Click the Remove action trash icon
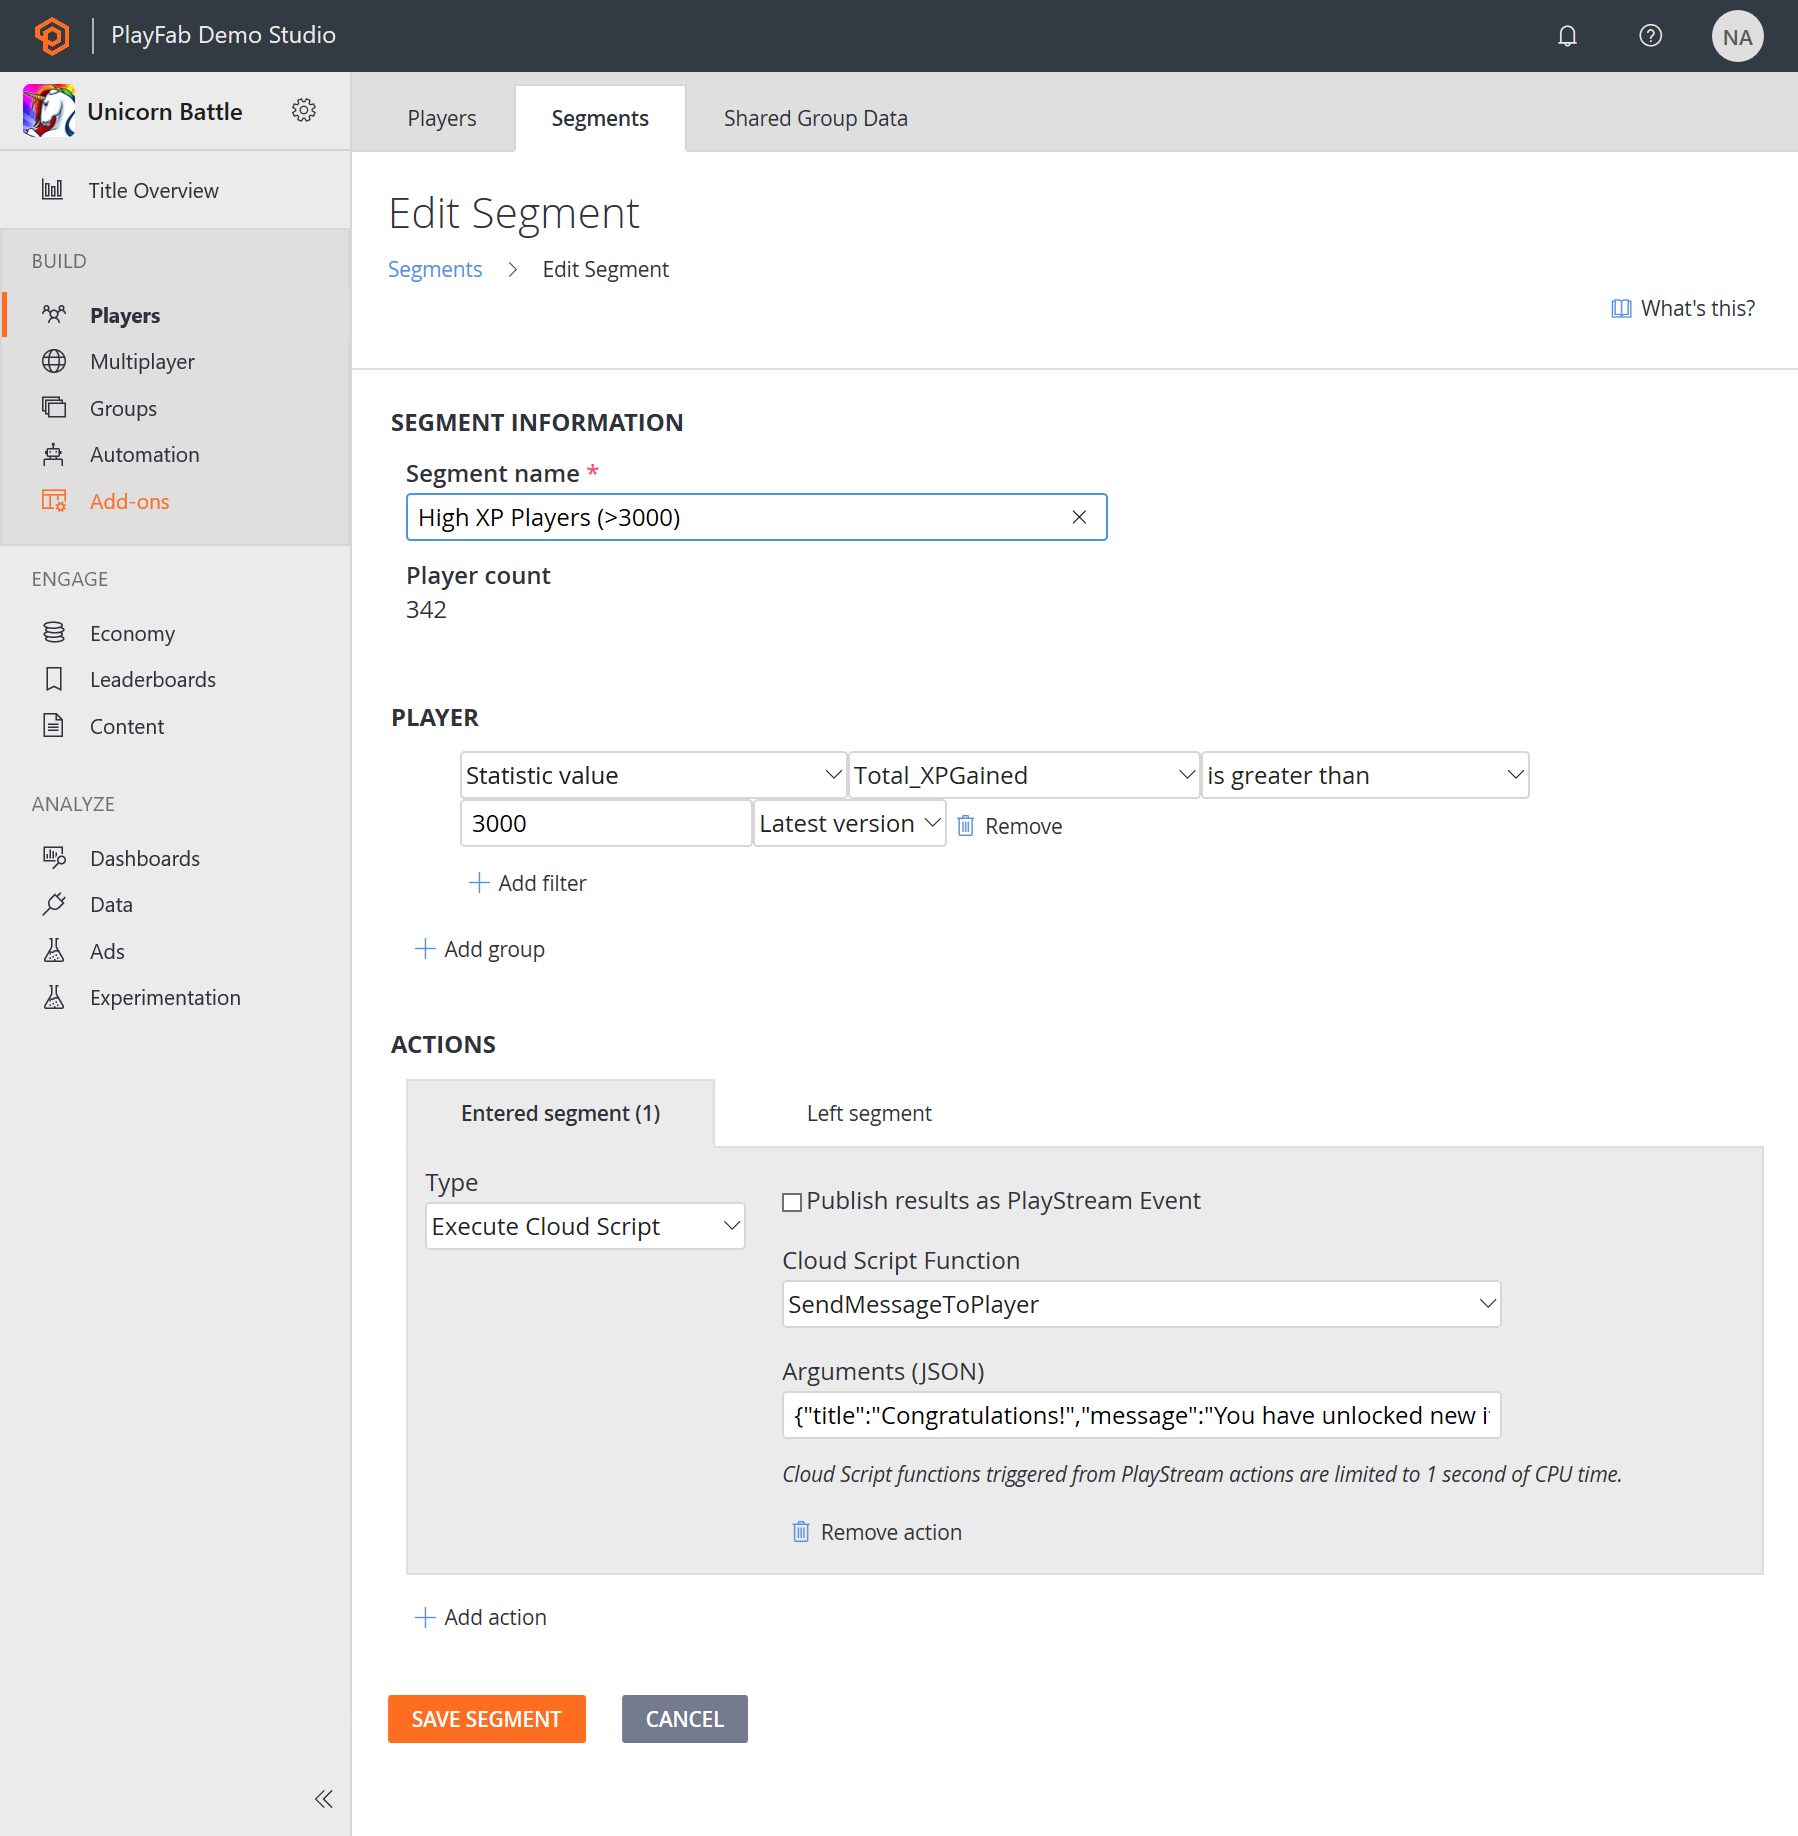1798x1836 pixels. 800,1531
